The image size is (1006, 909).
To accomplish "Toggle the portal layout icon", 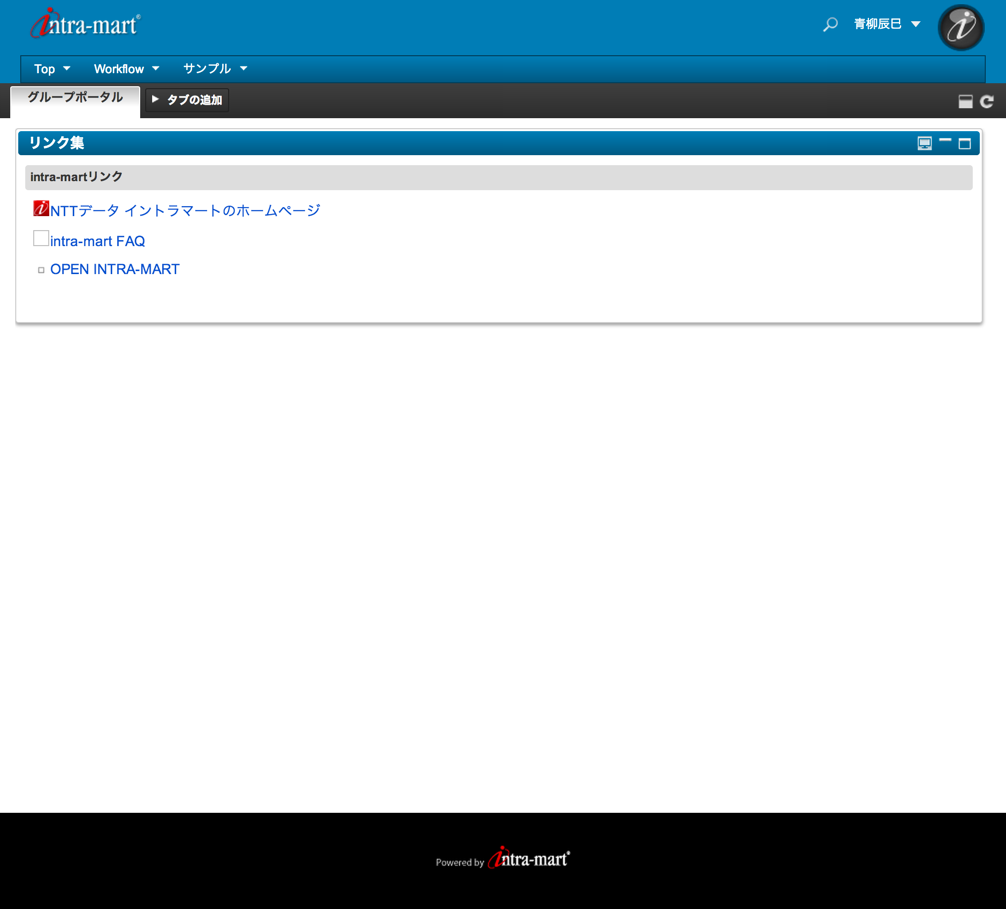I will click(965, 101).
